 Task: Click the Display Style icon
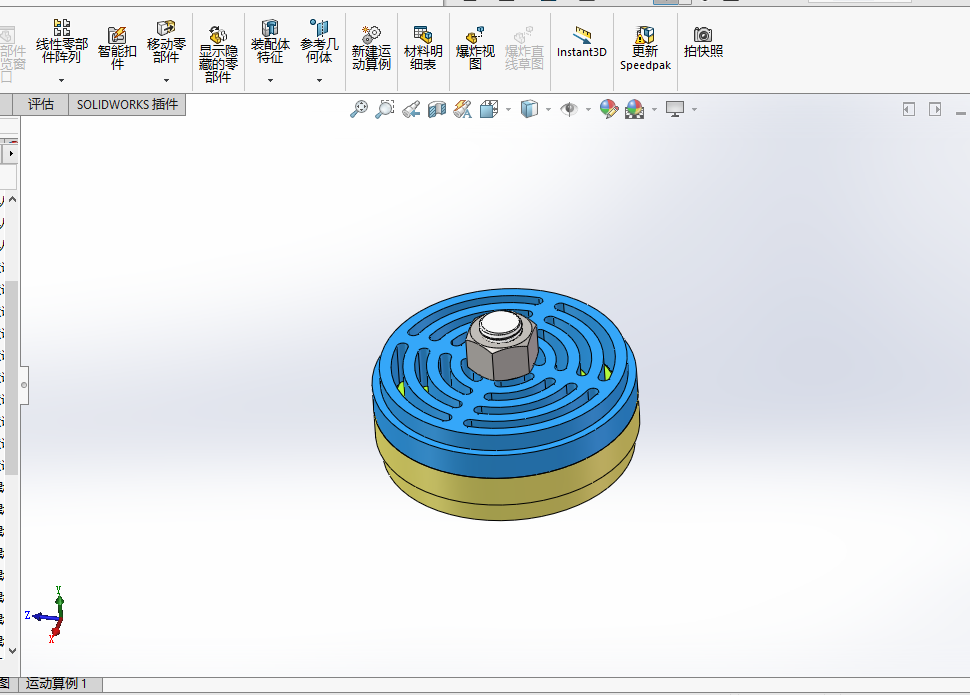pos(529,110)
